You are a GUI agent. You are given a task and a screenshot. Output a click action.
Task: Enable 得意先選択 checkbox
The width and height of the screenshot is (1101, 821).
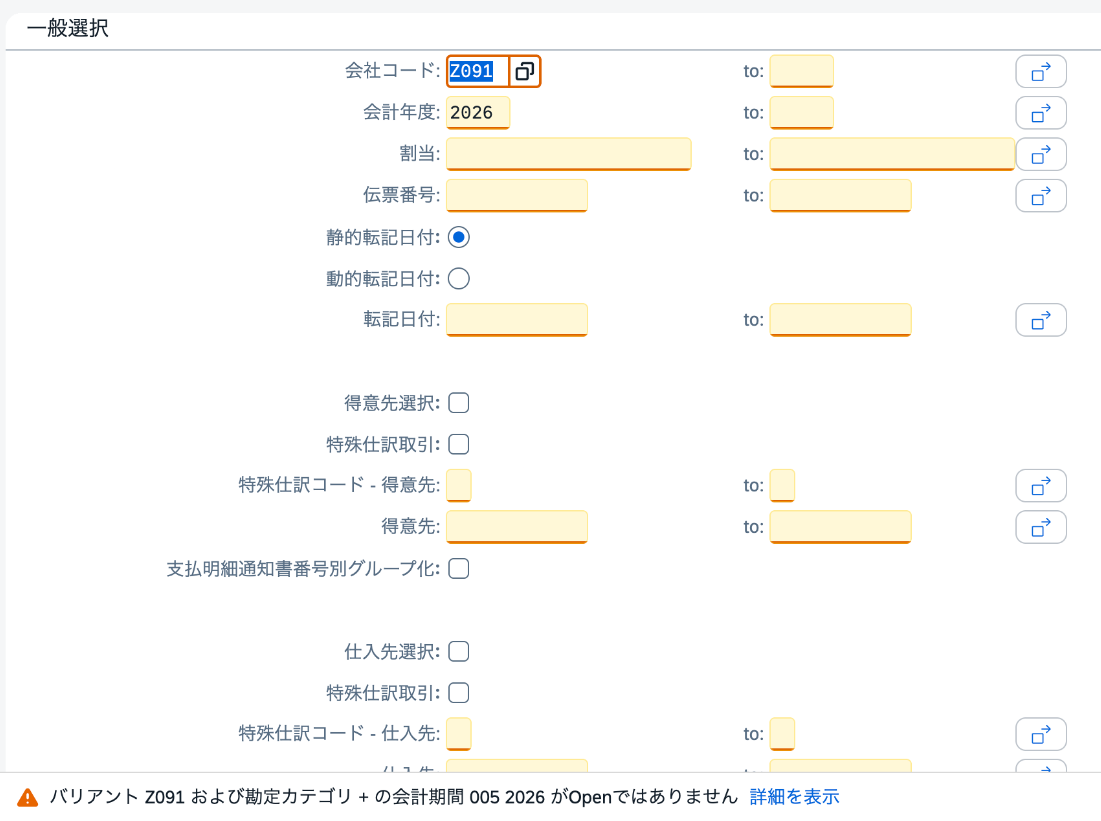(459, 403)
